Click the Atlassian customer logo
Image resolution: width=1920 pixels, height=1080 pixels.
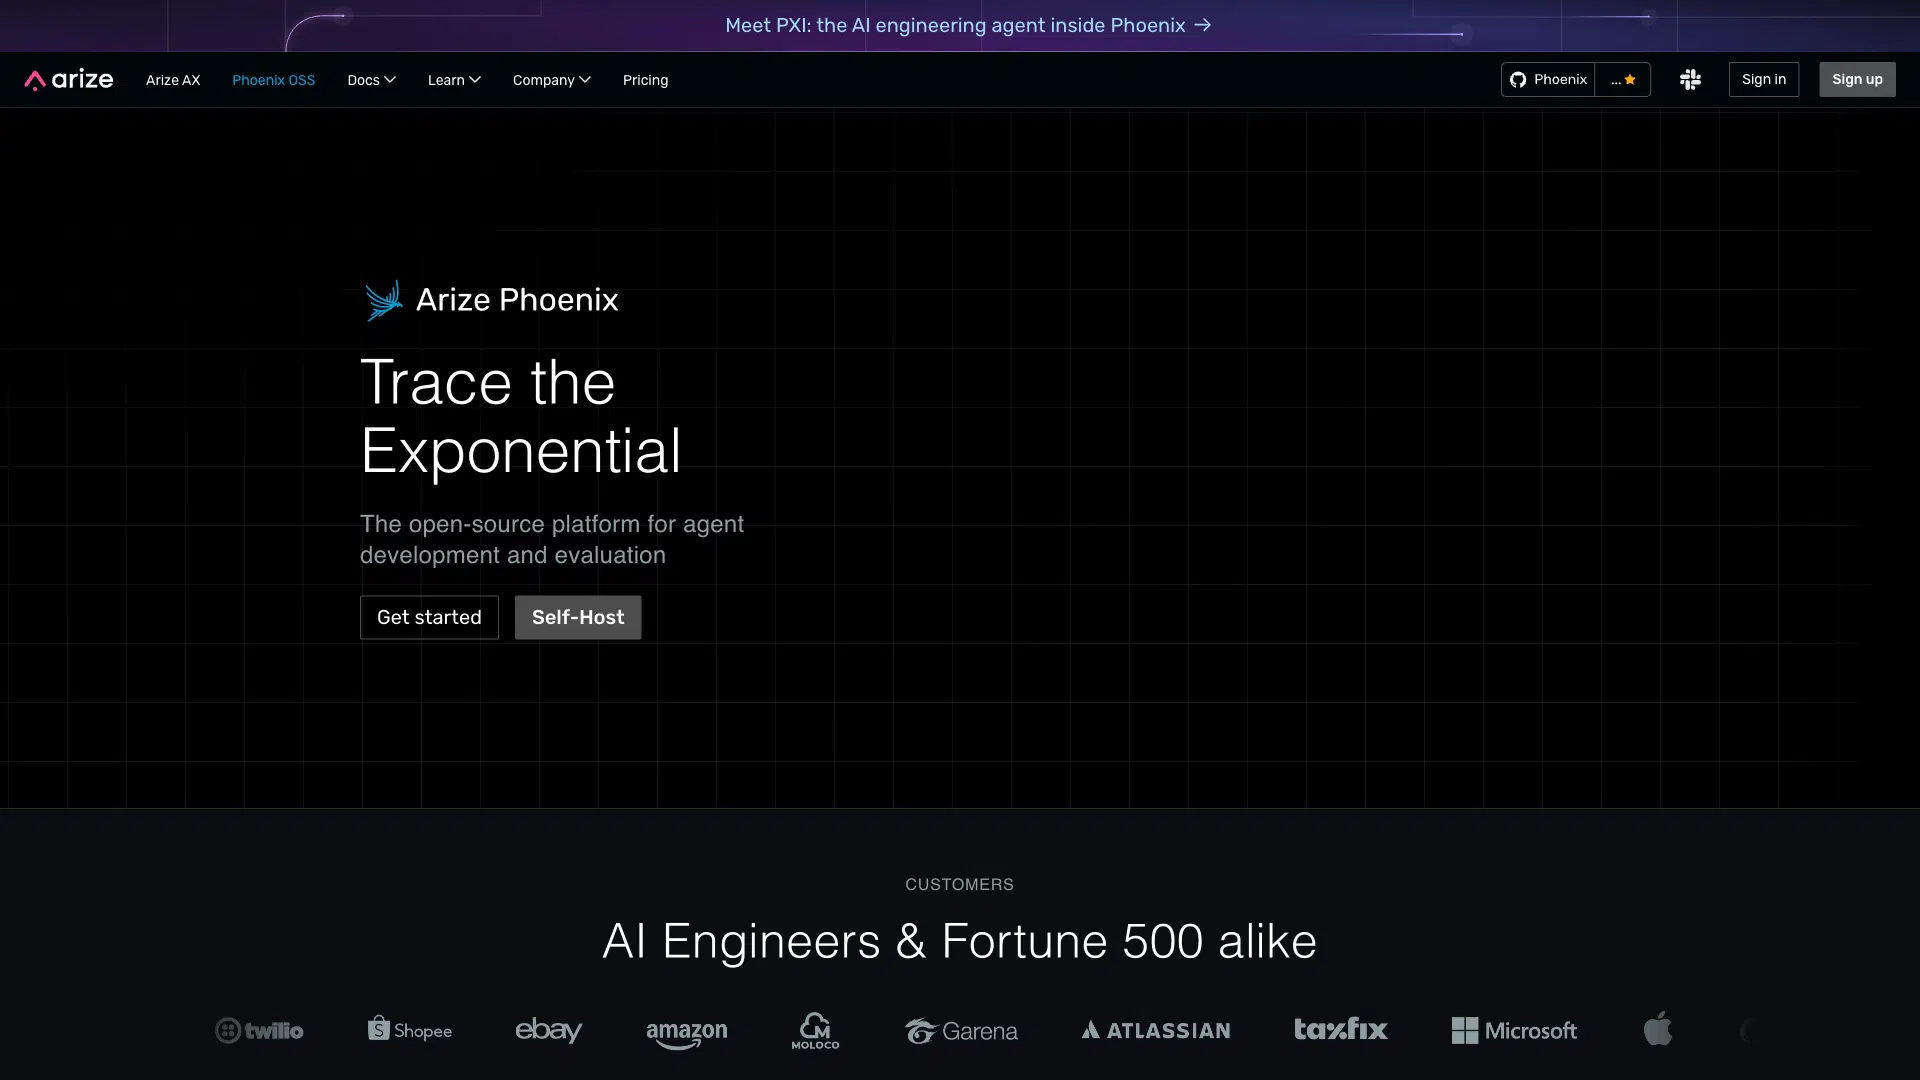[x=1156, y=1030]
